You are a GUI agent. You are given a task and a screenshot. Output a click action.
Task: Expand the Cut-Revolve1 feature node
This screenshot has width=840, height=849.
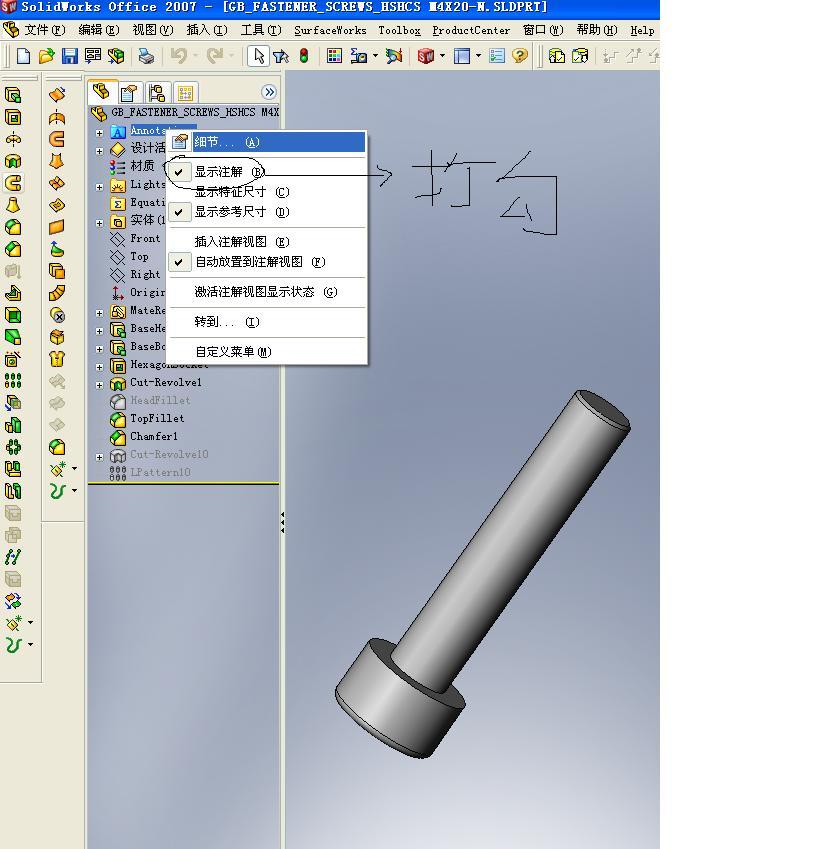click(100, 385)
